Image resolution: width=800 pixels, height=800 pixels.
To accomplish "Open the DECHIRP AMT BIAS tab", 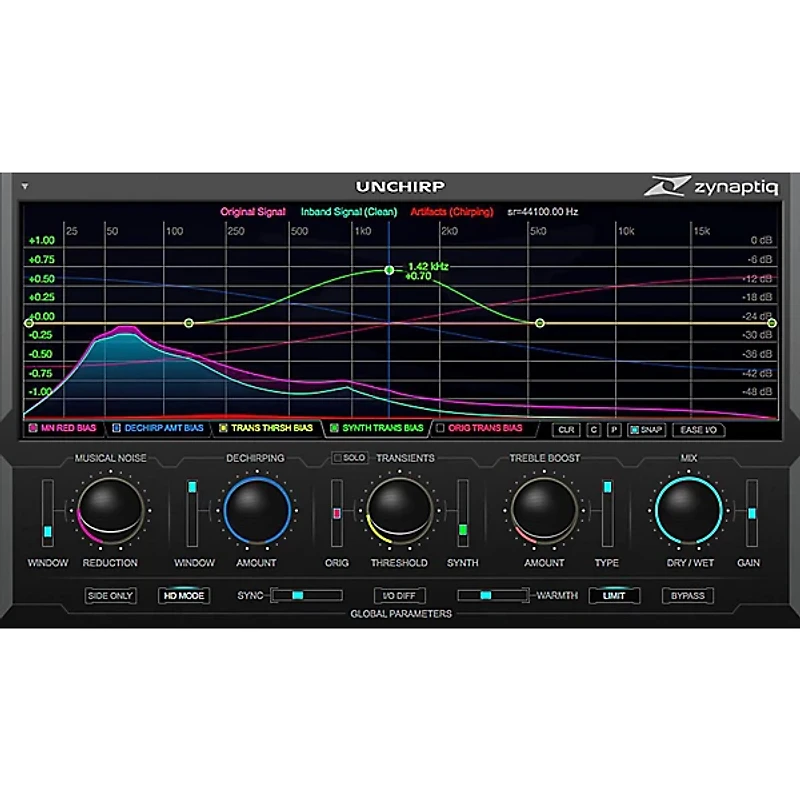I will point(160,427).
